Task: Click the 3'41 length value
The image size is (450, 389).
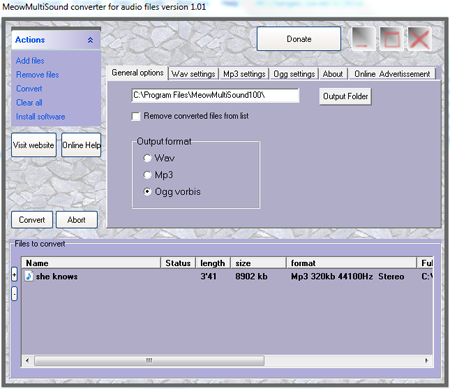Action: tap(208, 276)
